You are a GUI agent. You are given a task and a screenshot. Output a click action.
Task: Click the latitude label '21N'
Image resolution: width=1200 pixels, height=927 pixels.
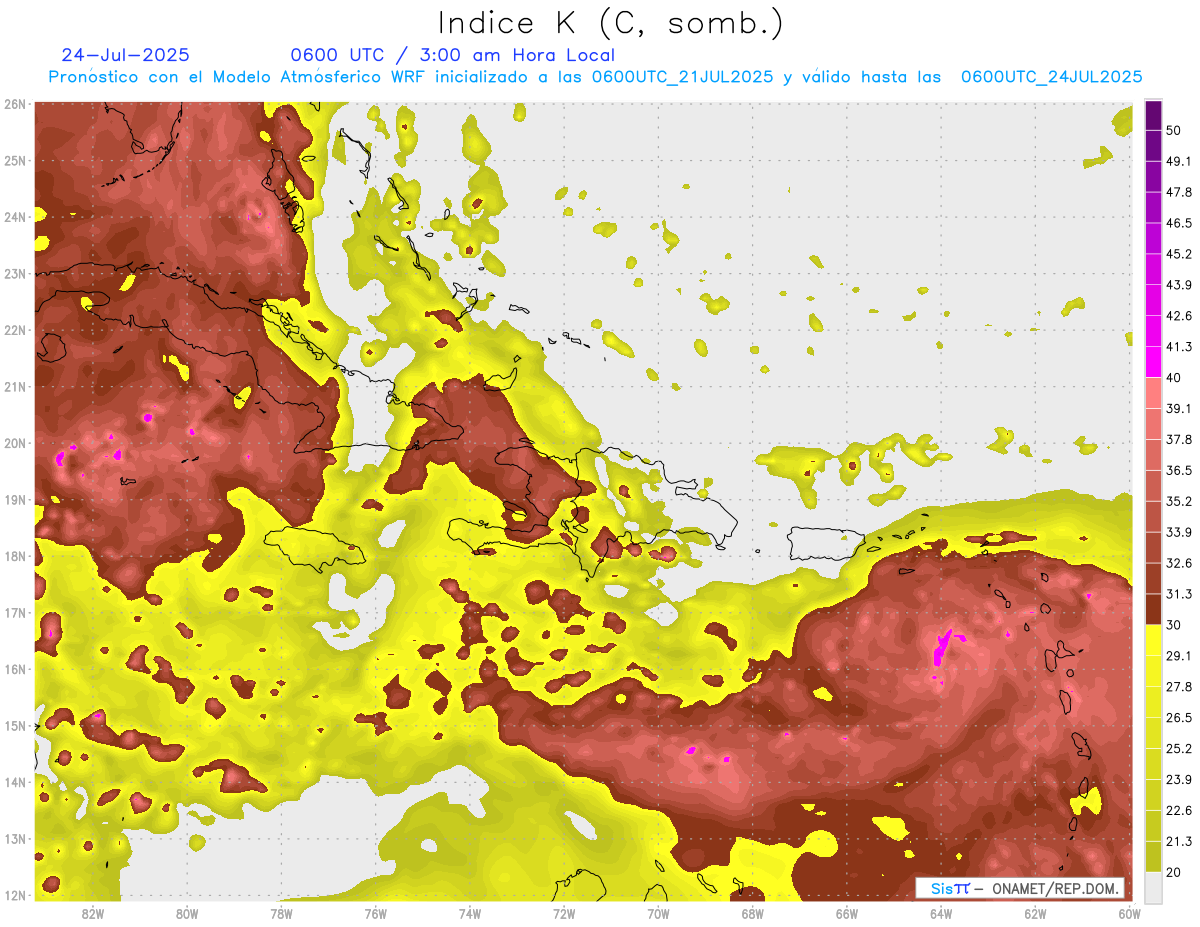(15, 387)
